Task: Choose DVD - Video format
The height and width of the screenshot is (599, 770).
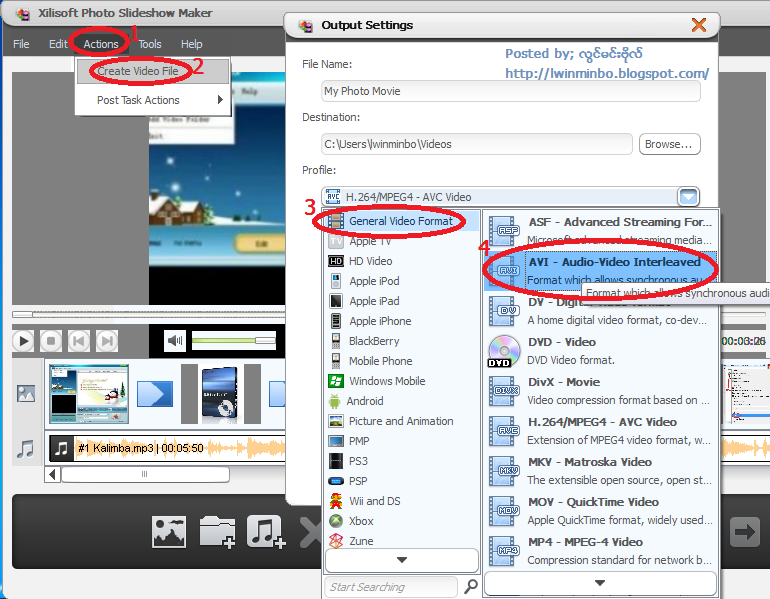Action: [600, 351]
